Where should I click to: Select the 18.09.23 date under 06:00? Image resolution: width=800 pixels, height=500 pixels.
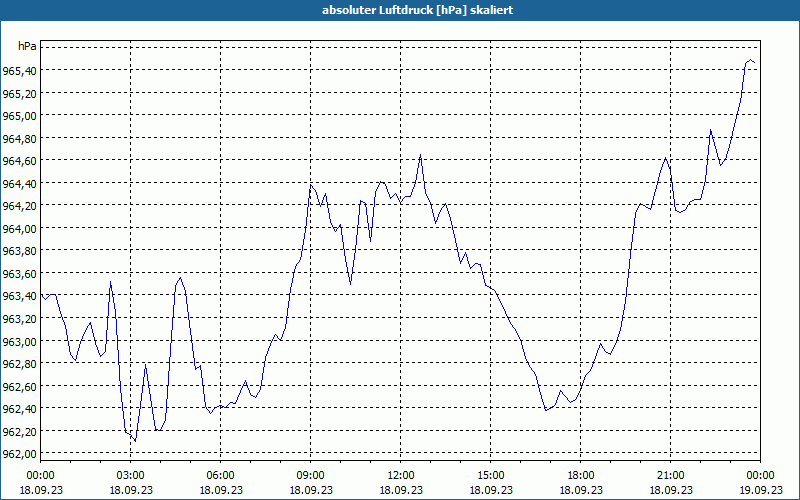click(220, 490)
